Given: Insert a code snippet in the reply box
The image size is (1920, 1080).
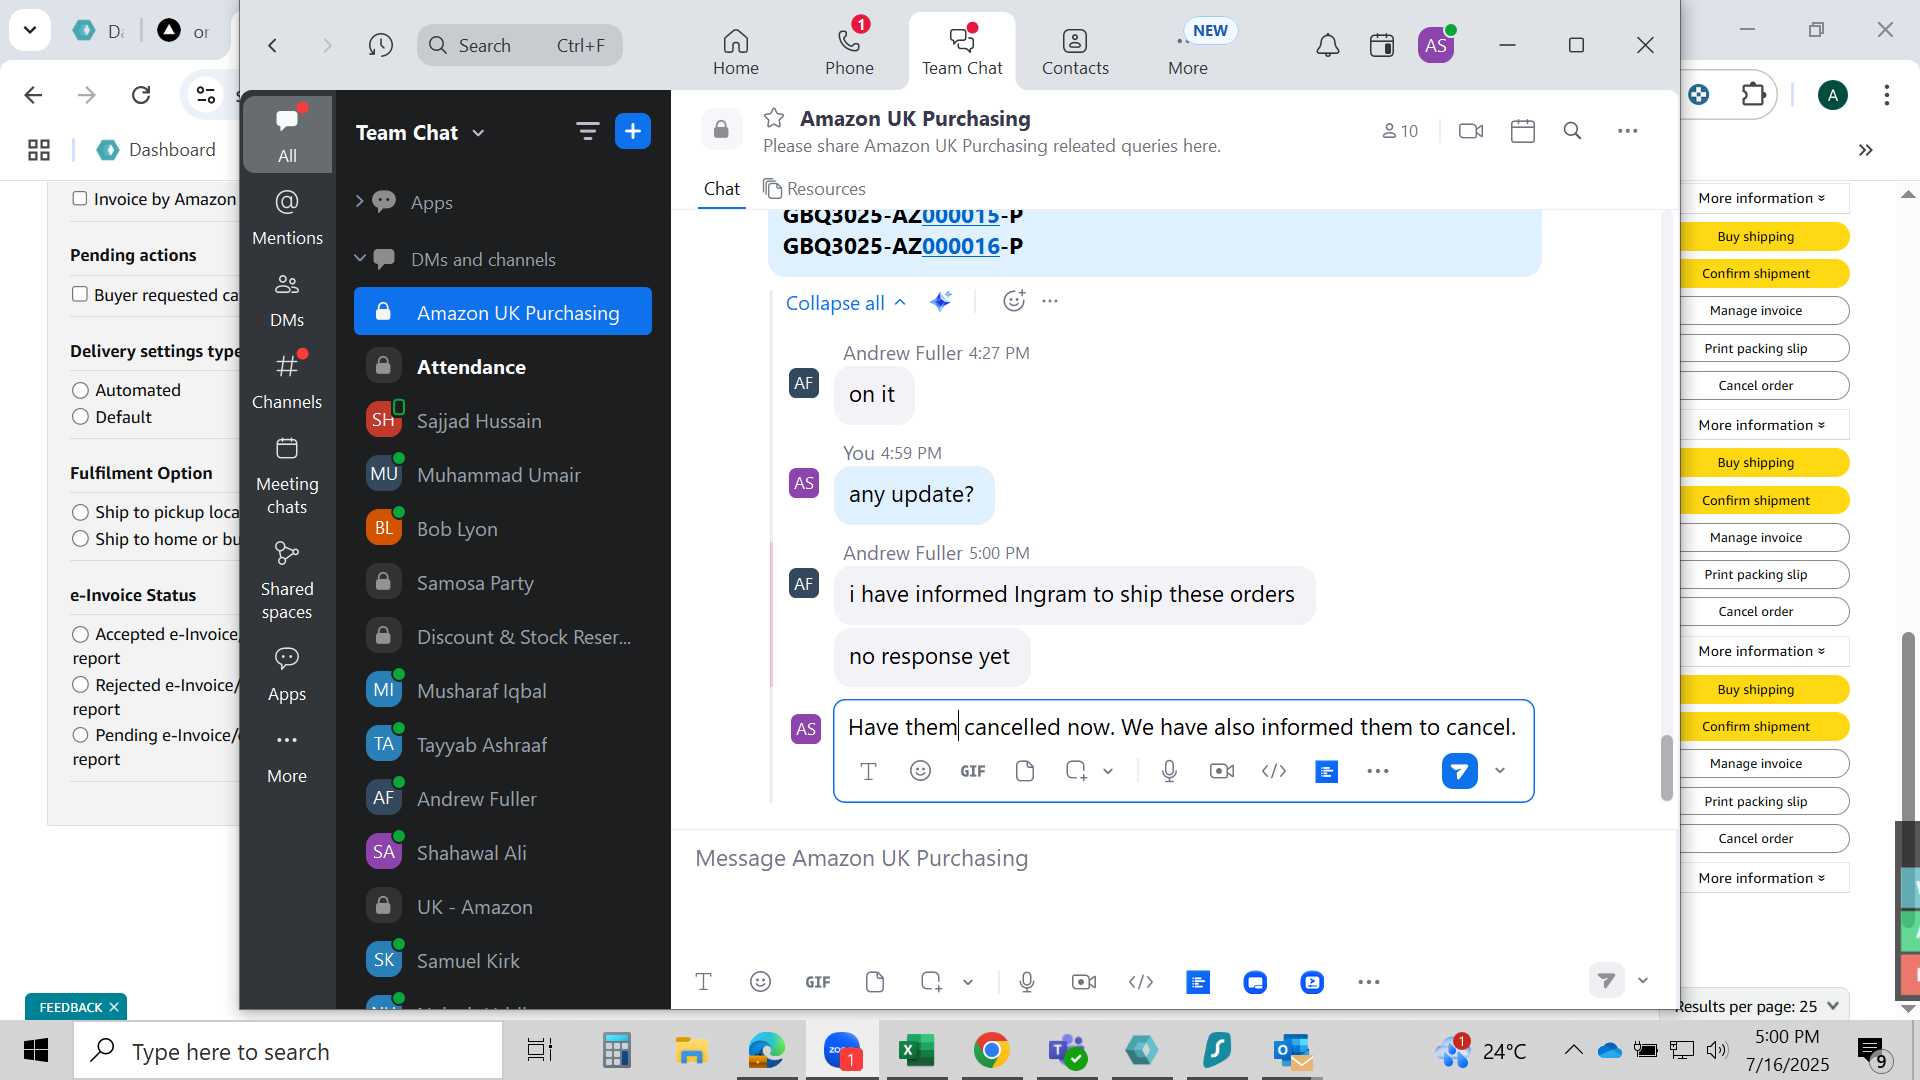Looking at the screenshot, I should click(x=1274, y=771).
